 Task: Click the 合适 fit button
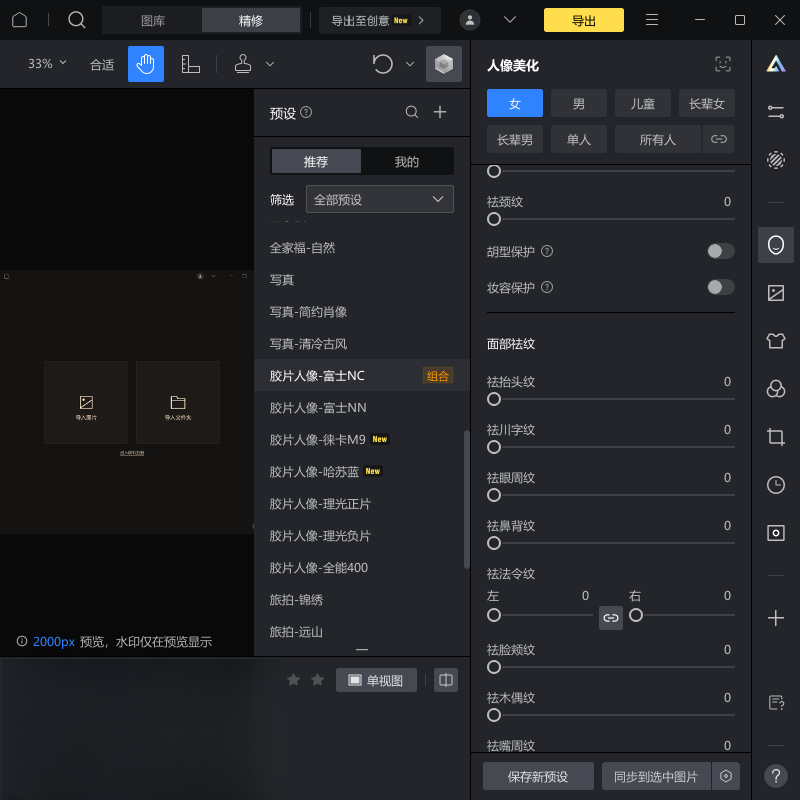102,64
